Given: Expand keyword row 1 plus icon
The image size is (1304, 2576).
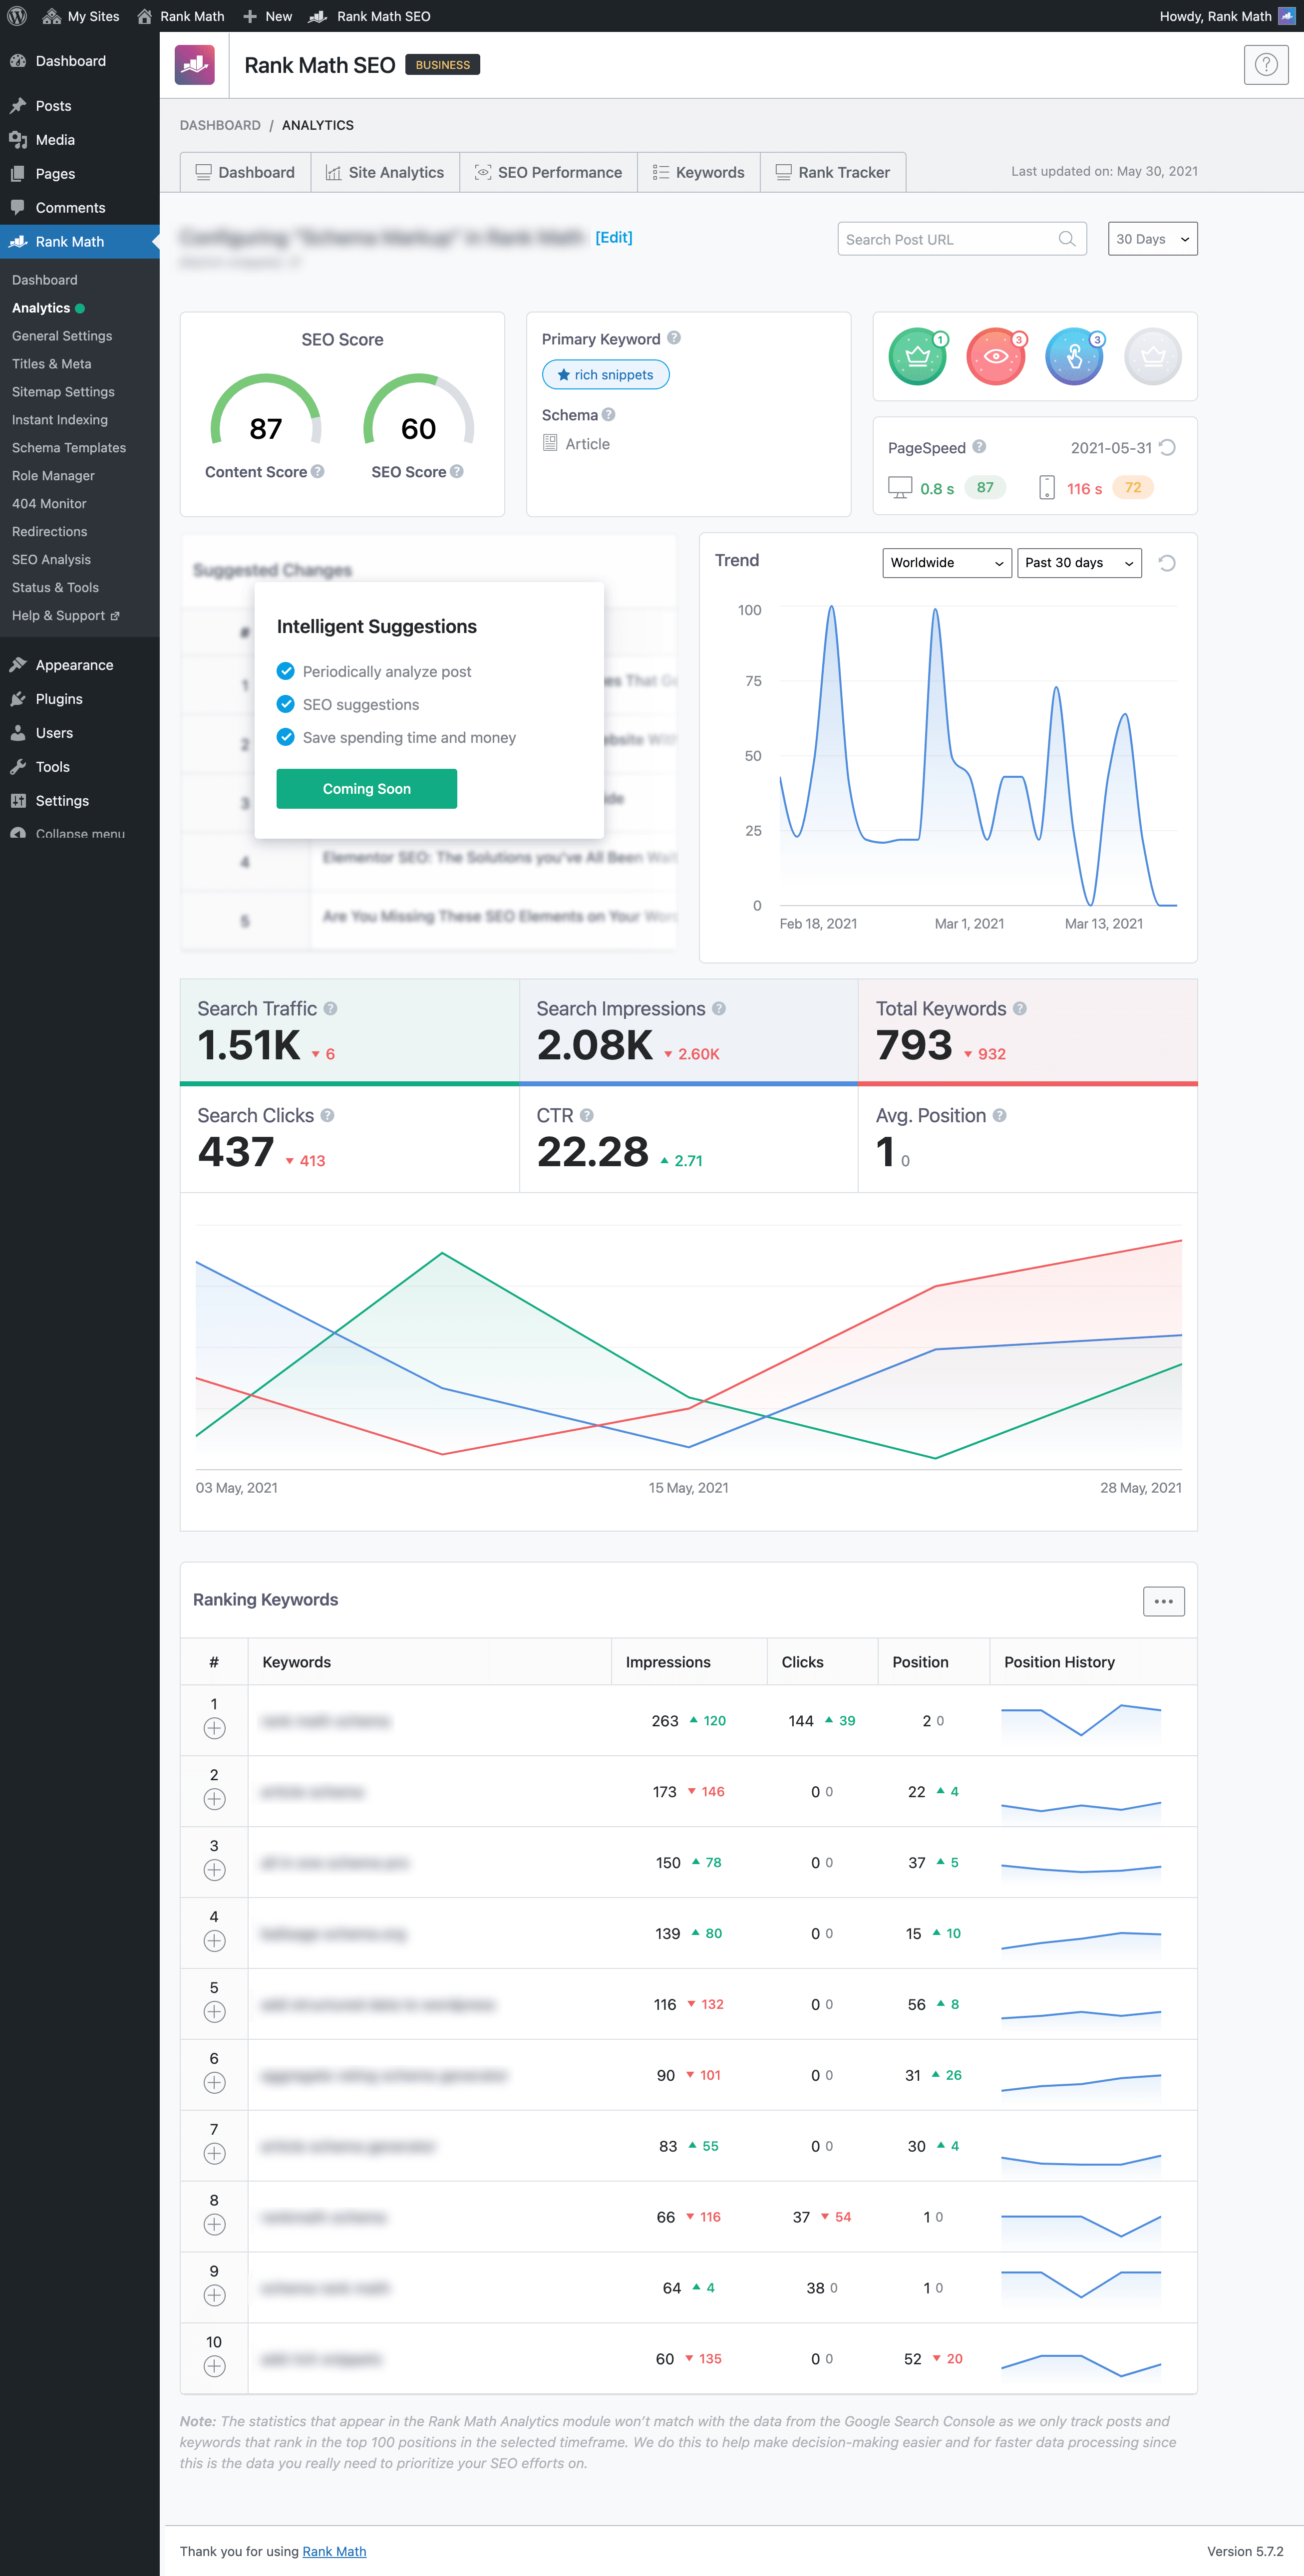Looking at the screenshot, I should tap(214, 1728).
